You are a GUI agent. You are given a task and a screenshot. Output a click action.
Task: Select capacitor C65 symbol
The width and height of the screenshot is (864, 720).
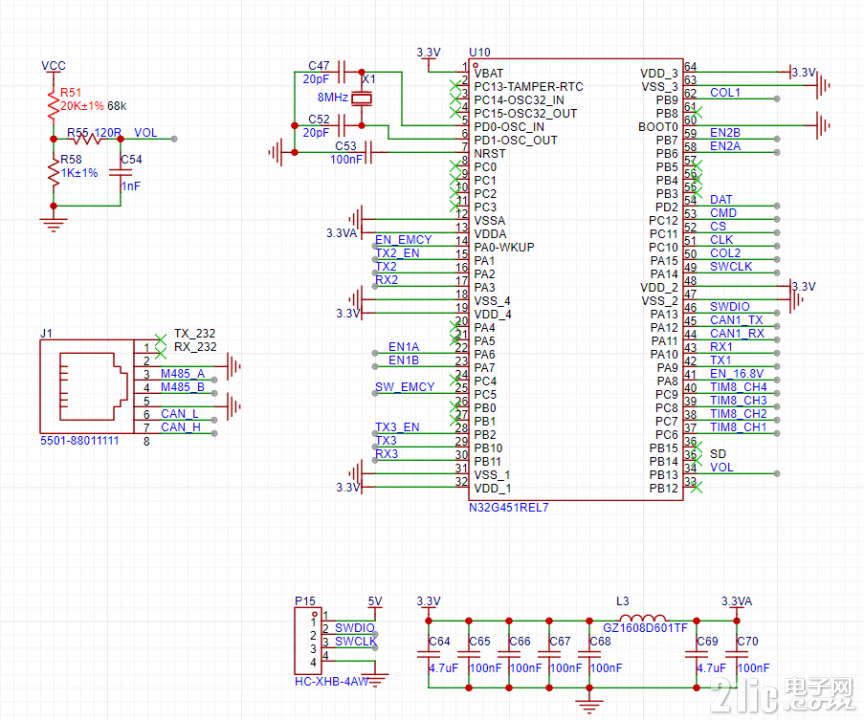tap(469, 654)
